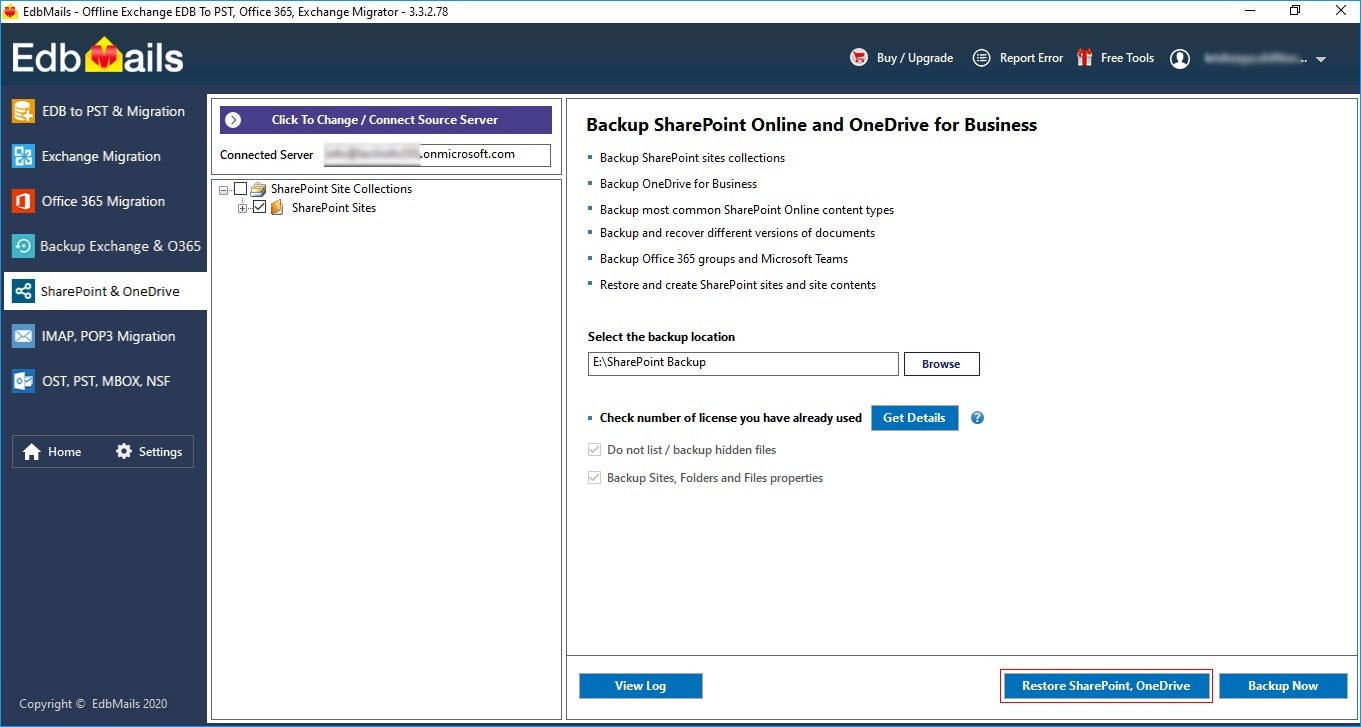Image resolution: width=1361 pixels, height=727 pixels.
Task: Check the SharePoint Site Collections checkbox
Action: coord(240,189)
